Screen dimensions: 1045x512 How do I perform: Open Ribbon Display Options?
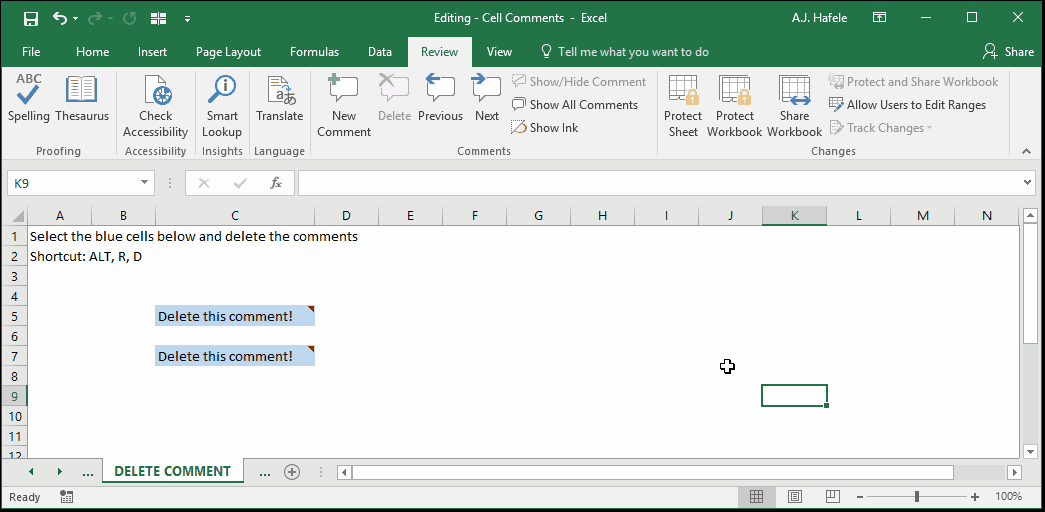pyautogui.click(x=880, y=18)
